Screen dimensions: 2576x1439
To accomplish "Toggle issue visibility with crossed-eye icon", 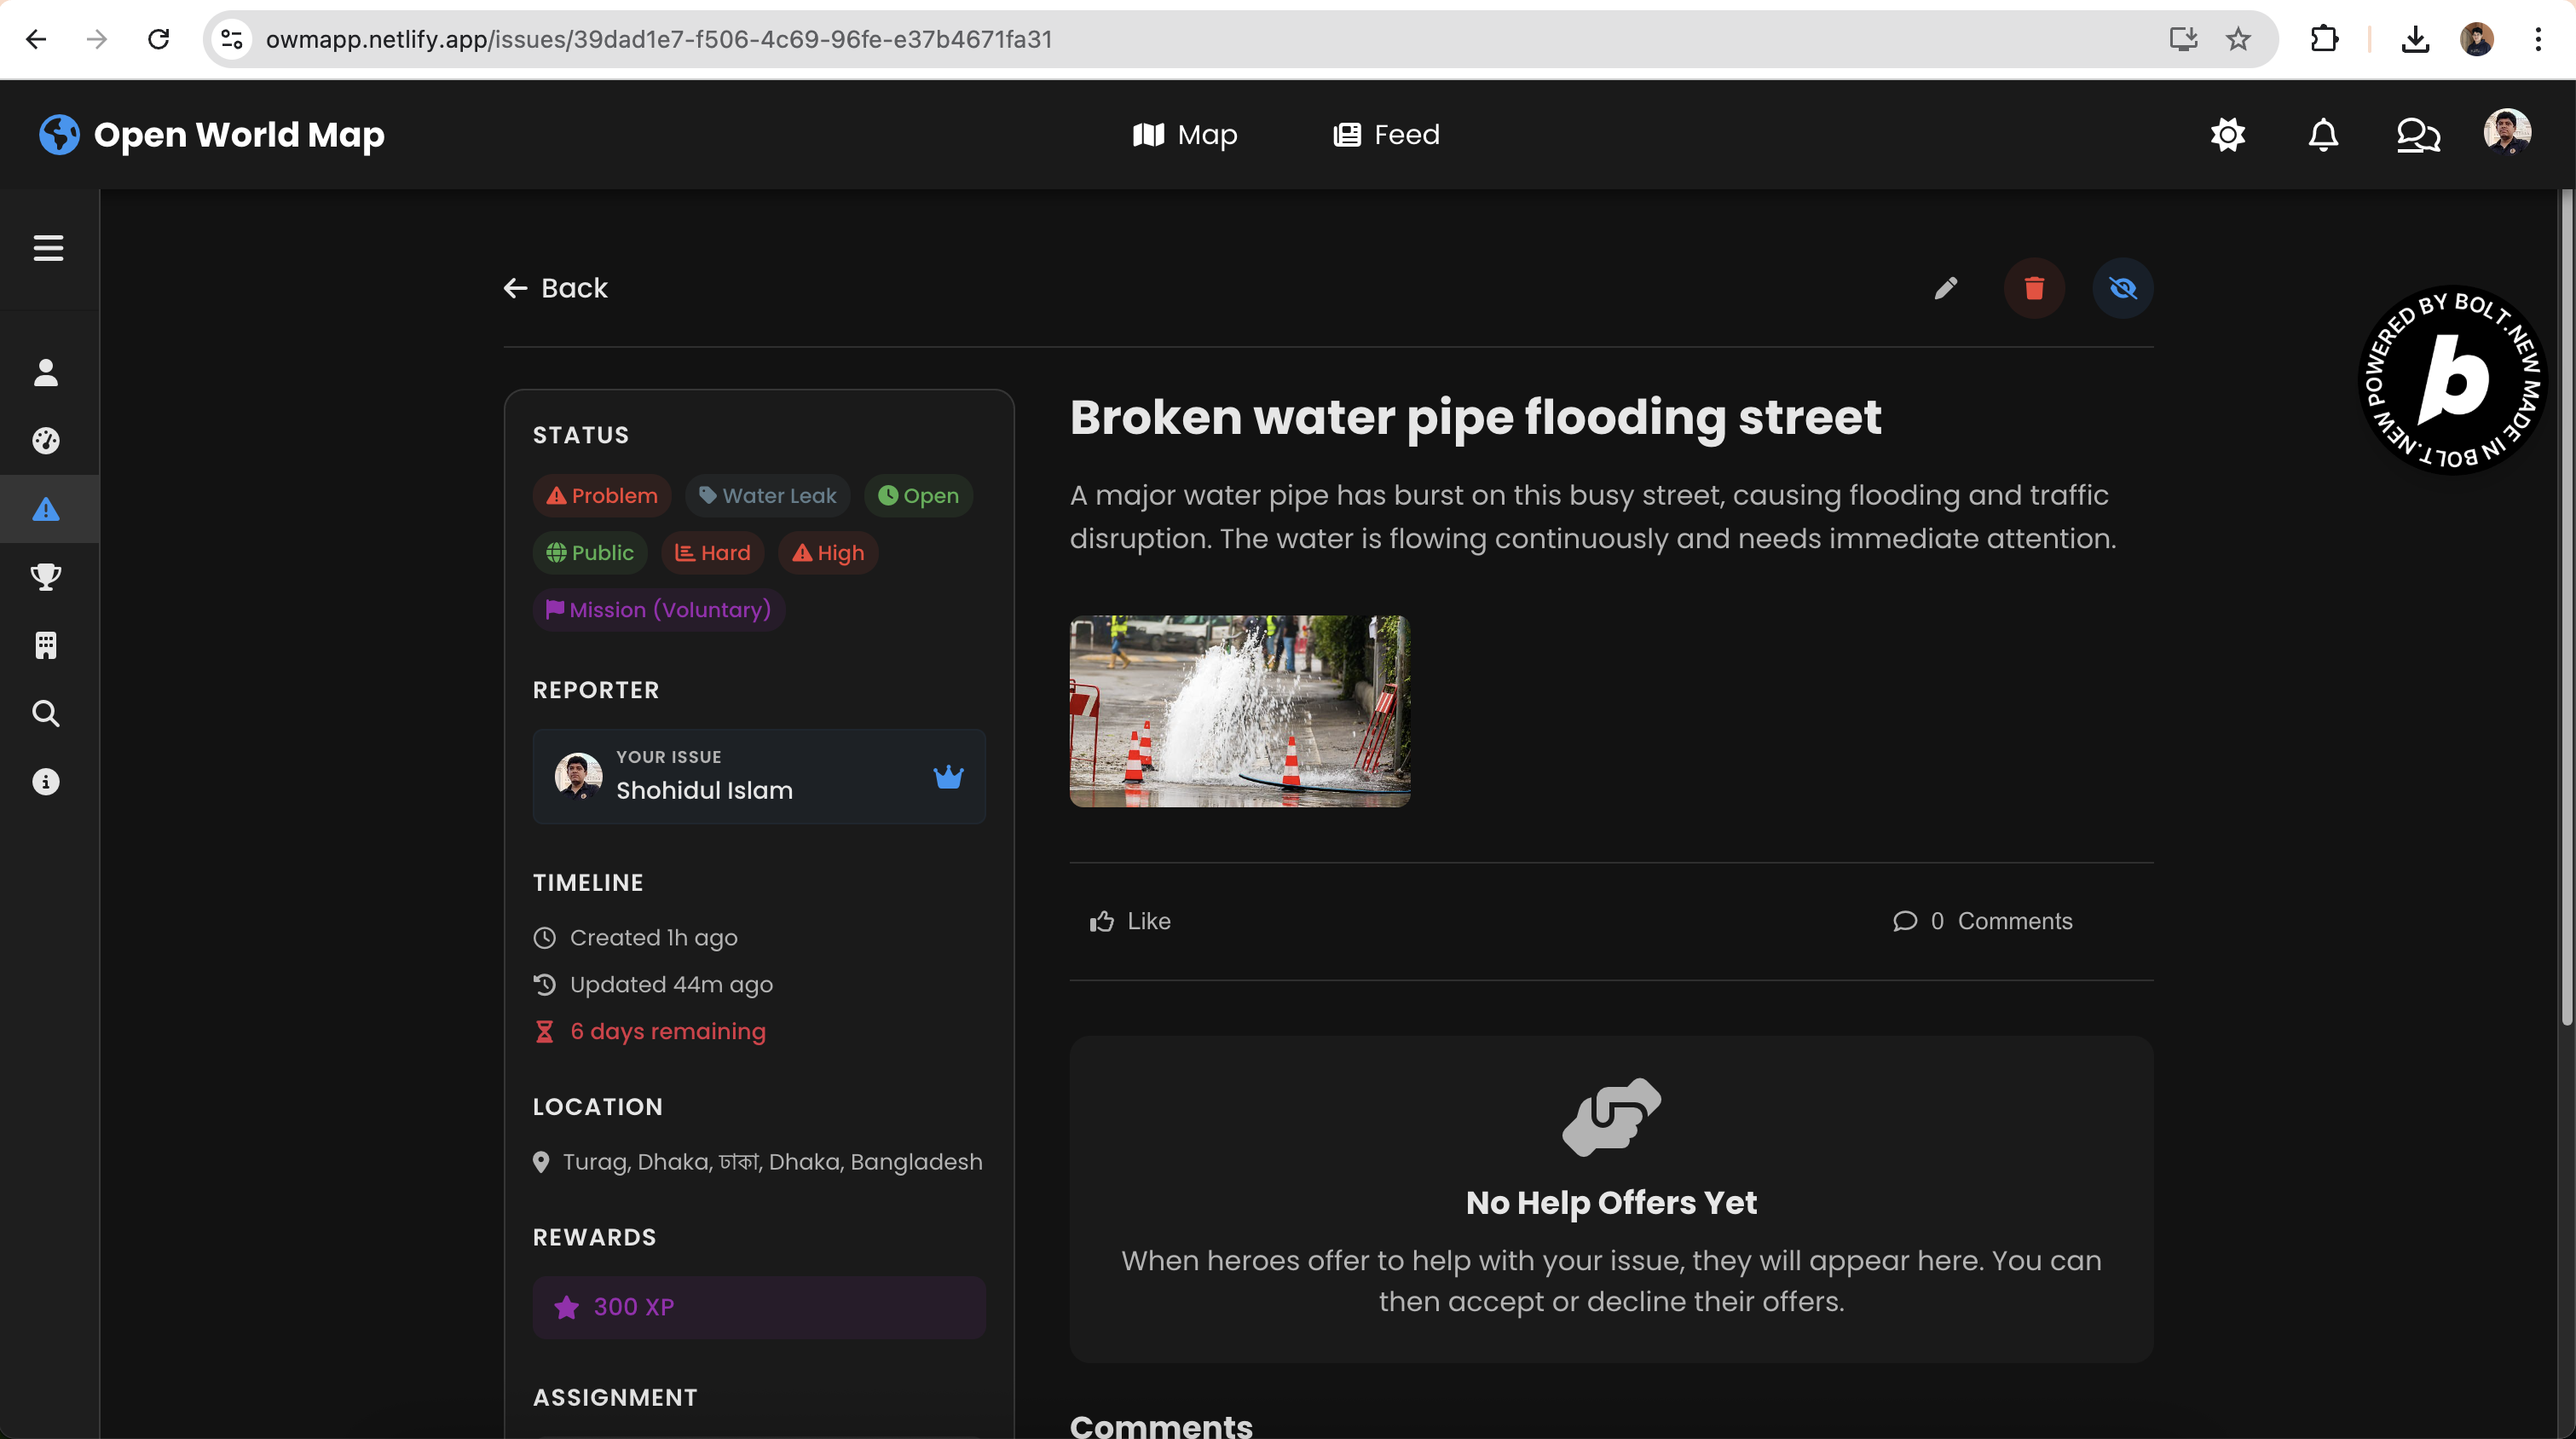I will [x=2122, y=288].
